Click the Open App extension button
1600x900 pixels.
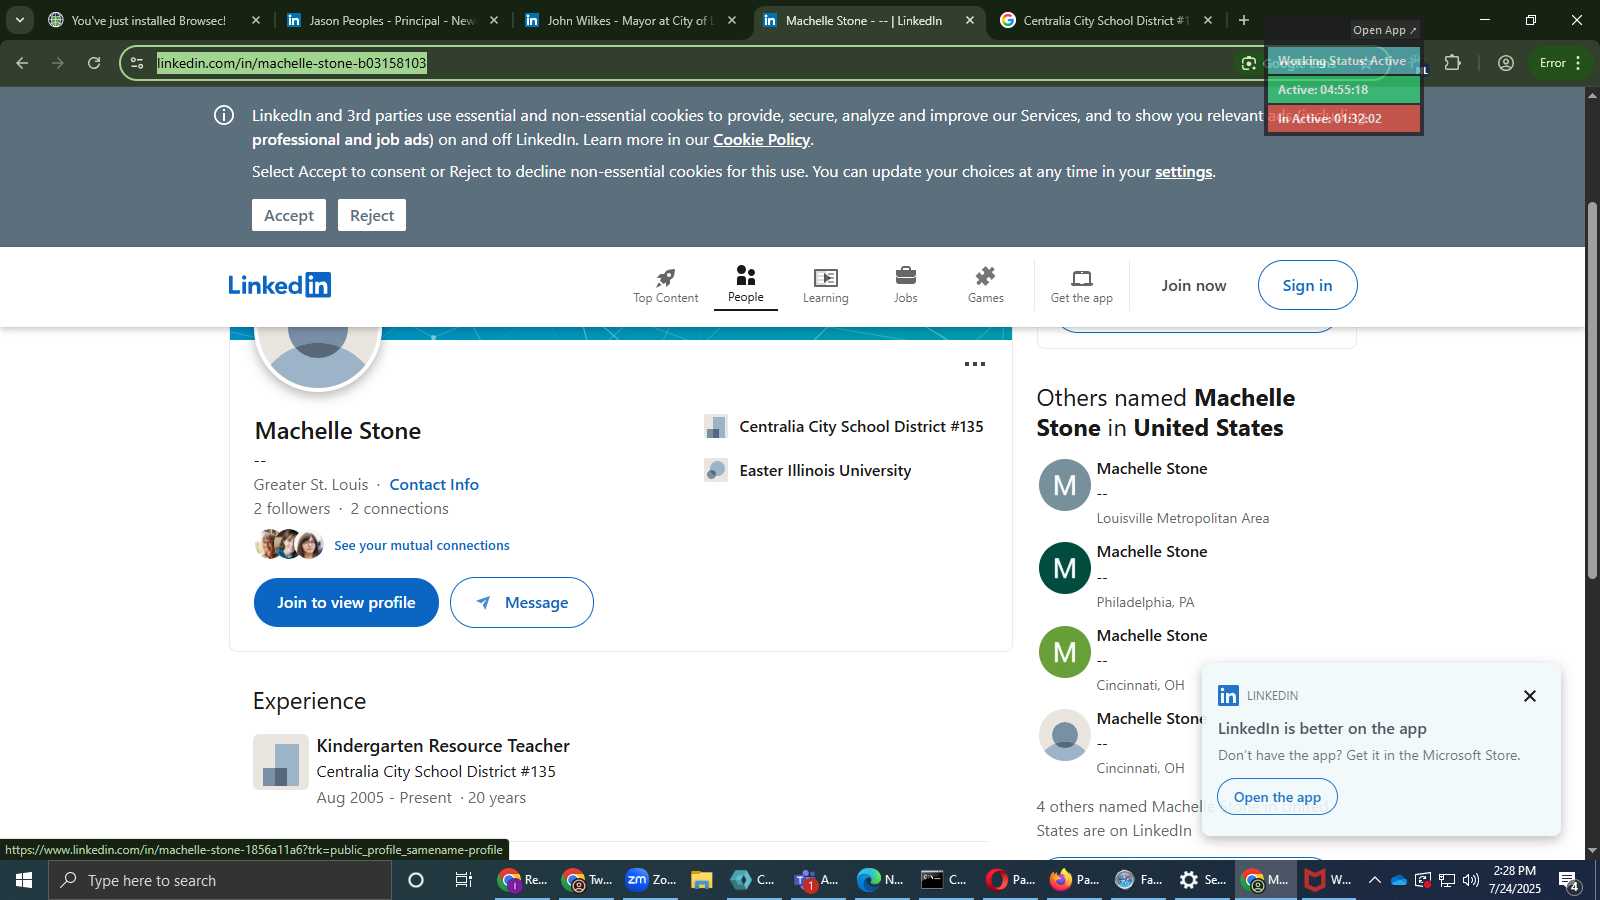(x=1384, y=30)
